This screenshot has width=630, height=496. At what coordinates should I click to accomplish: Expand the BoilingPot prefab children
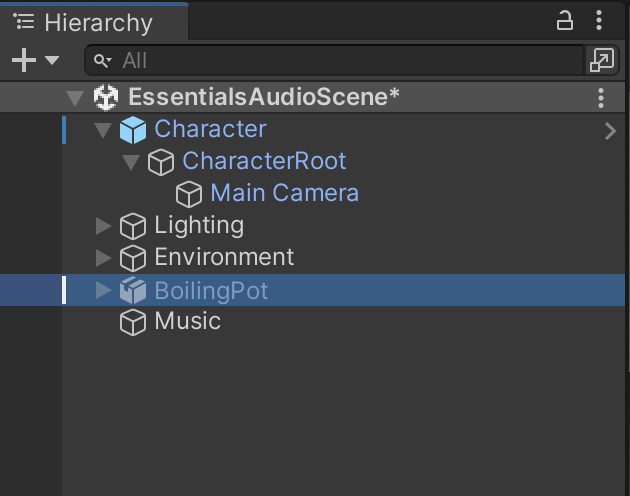pyautogui.click(x=103, y=291)
